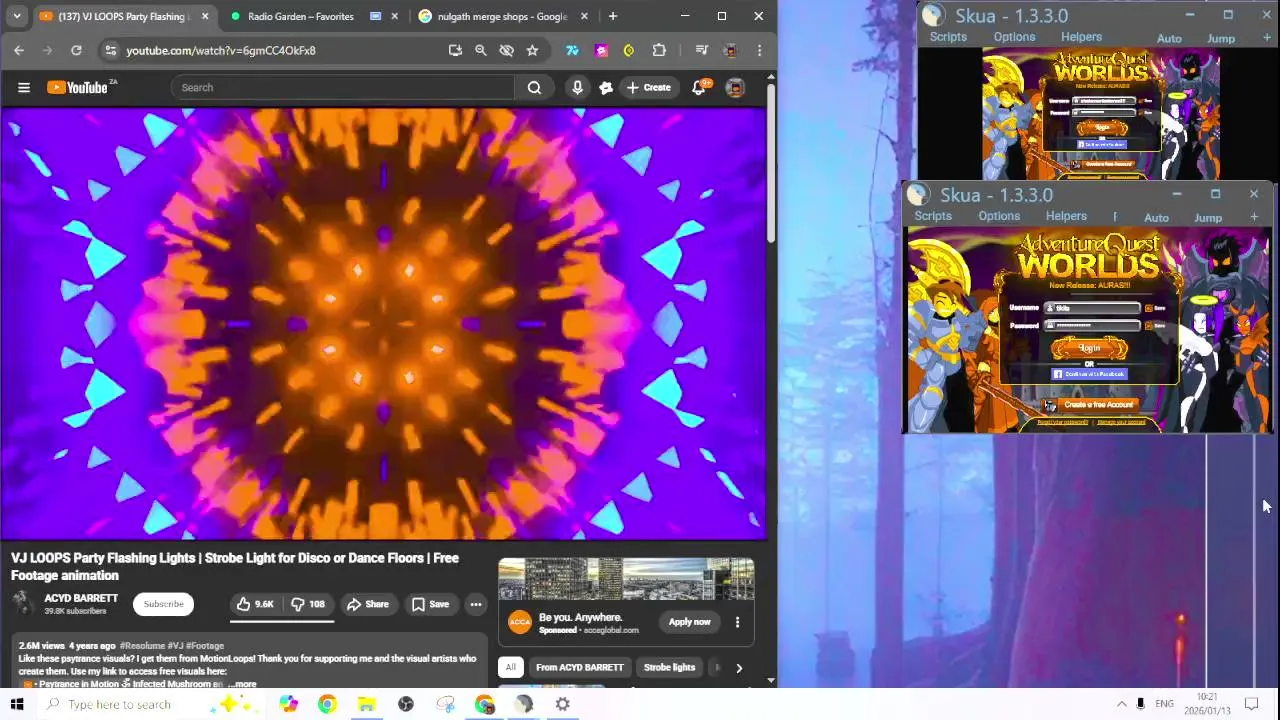Viewport: 1280px width, 720px height.
Task: Click the install app icon in address bar
Action: (x=455, y=50)
